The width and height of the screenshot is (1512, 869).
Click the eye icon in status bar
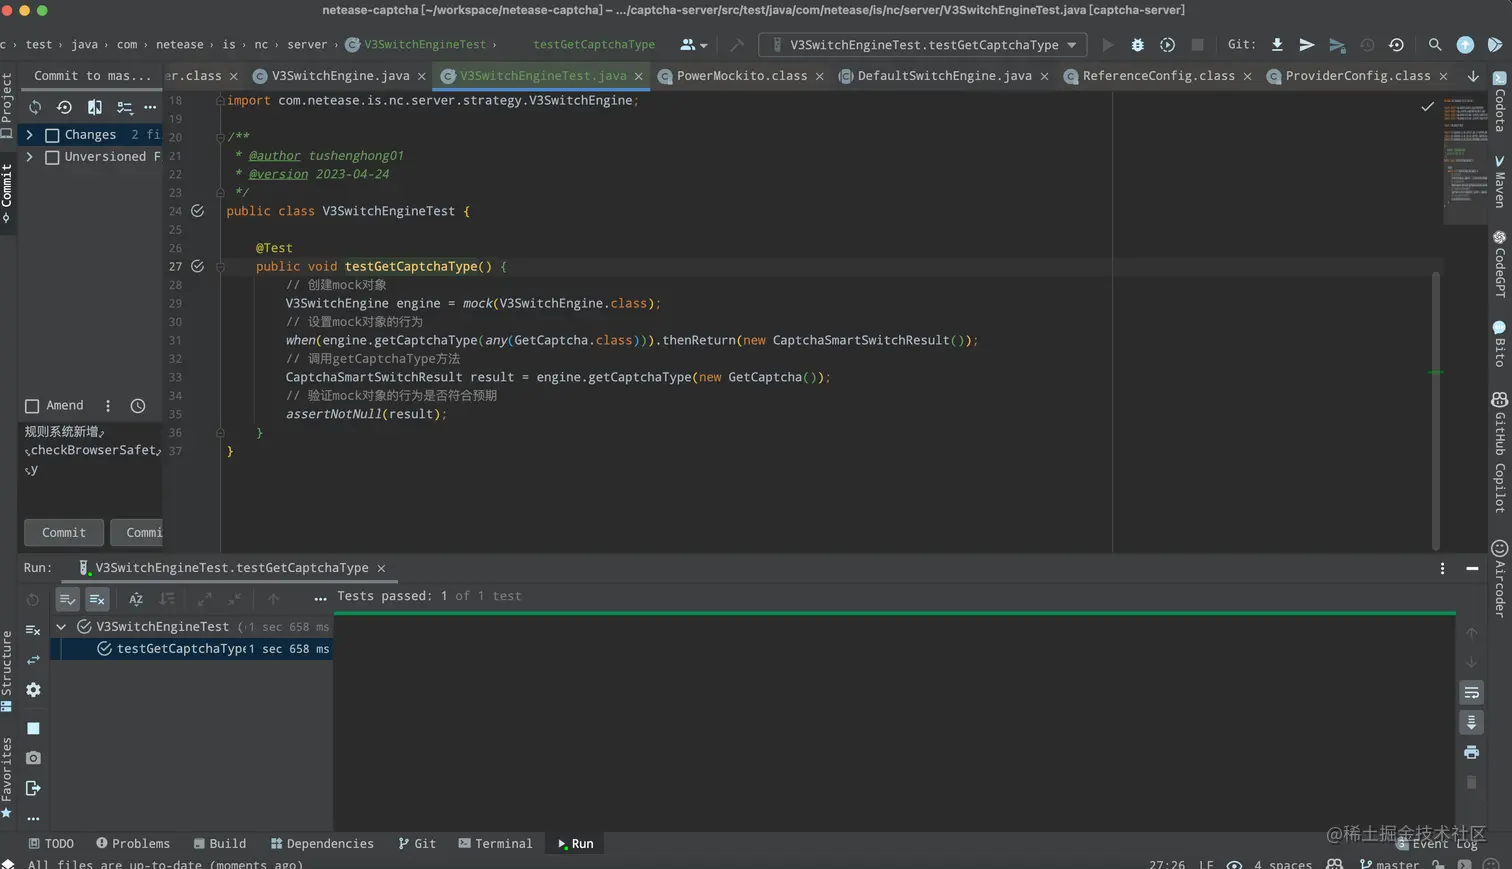pos(1234,864)
